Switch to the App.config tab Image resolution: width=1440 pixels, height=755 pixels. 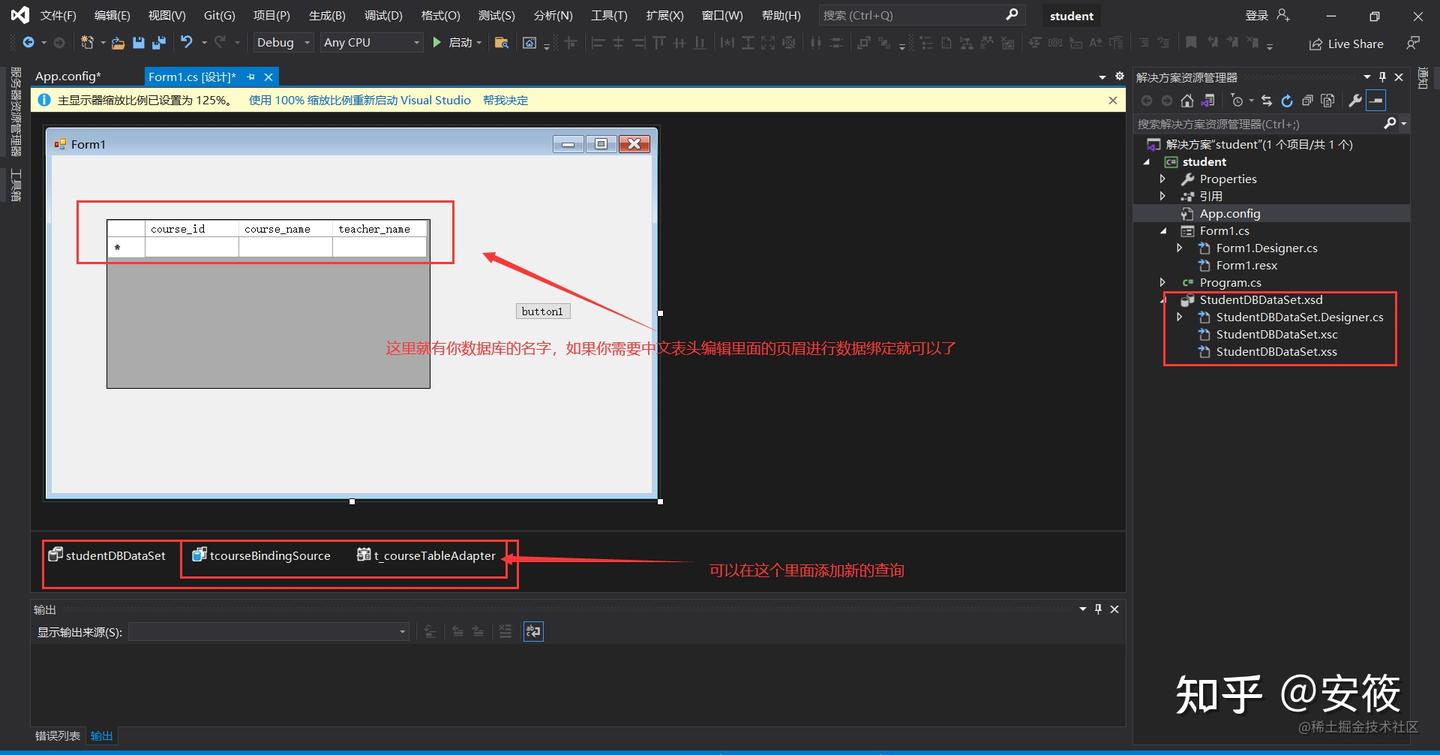pyautogui.click(x=66, y=76)
